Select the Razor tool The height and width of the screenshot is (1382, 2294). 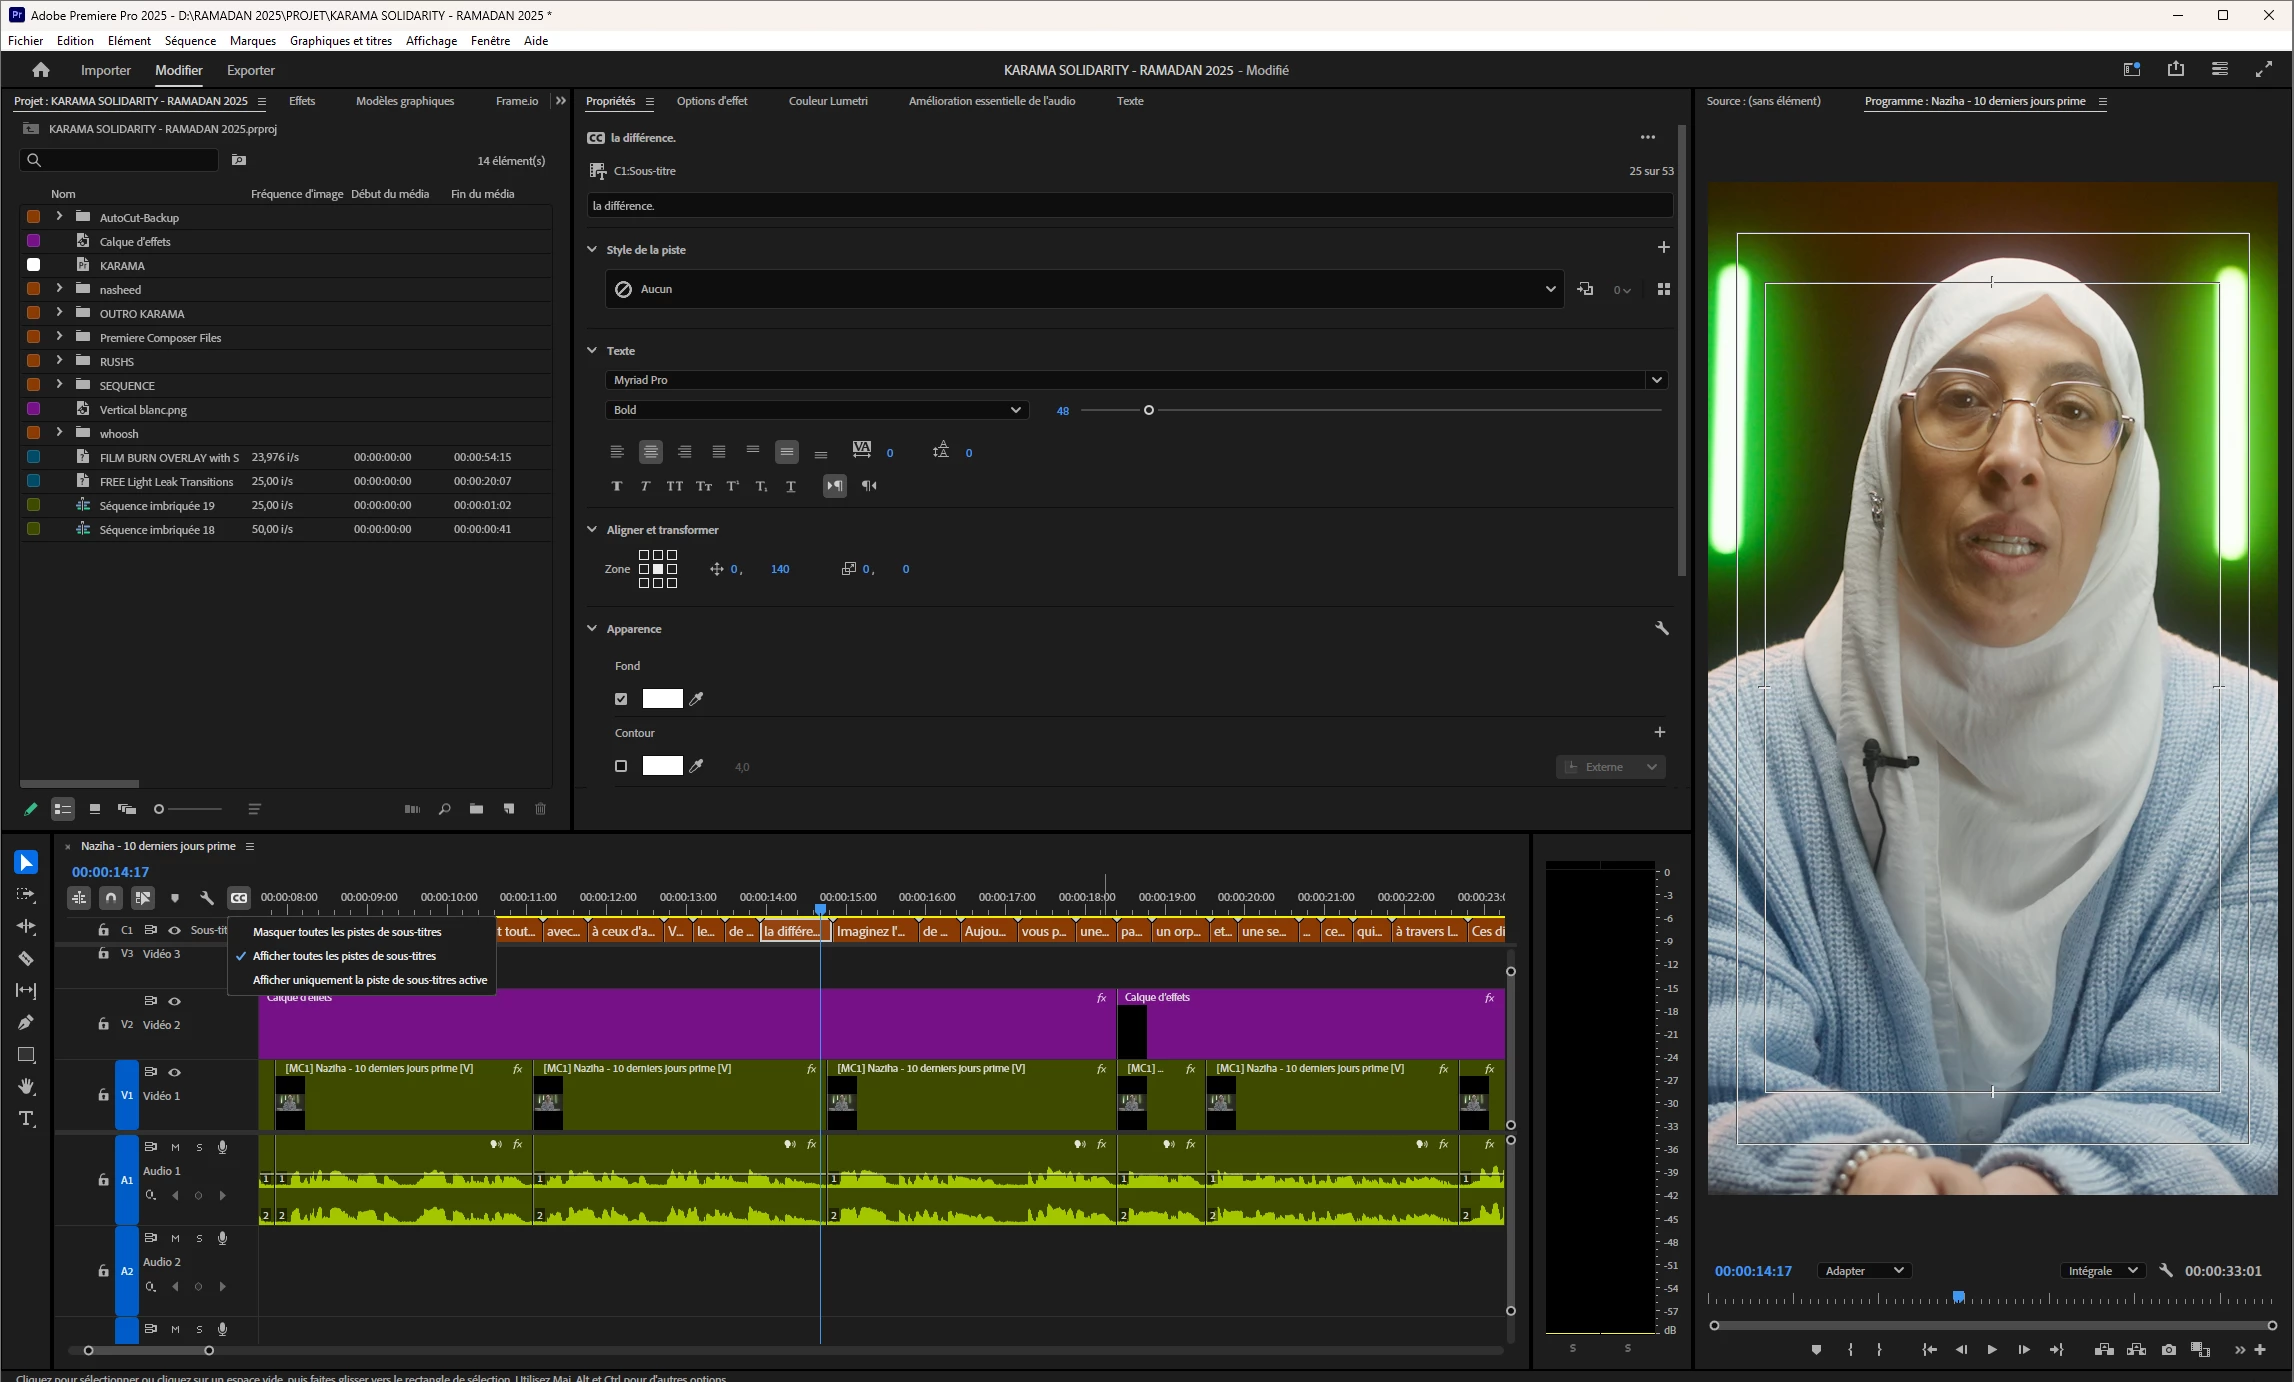tap(26, 958)
